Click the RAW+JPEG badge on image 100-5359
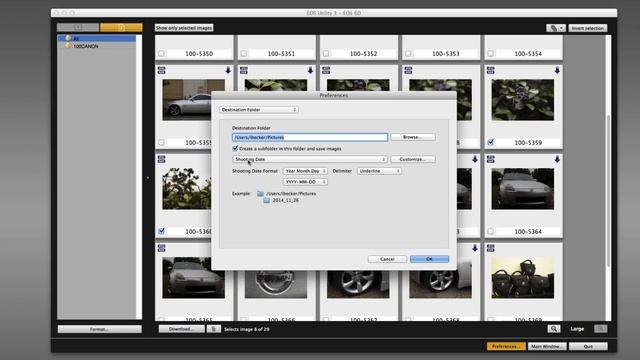Image resolution: width=640 pixels, height=360 pixels. (491, 71)
